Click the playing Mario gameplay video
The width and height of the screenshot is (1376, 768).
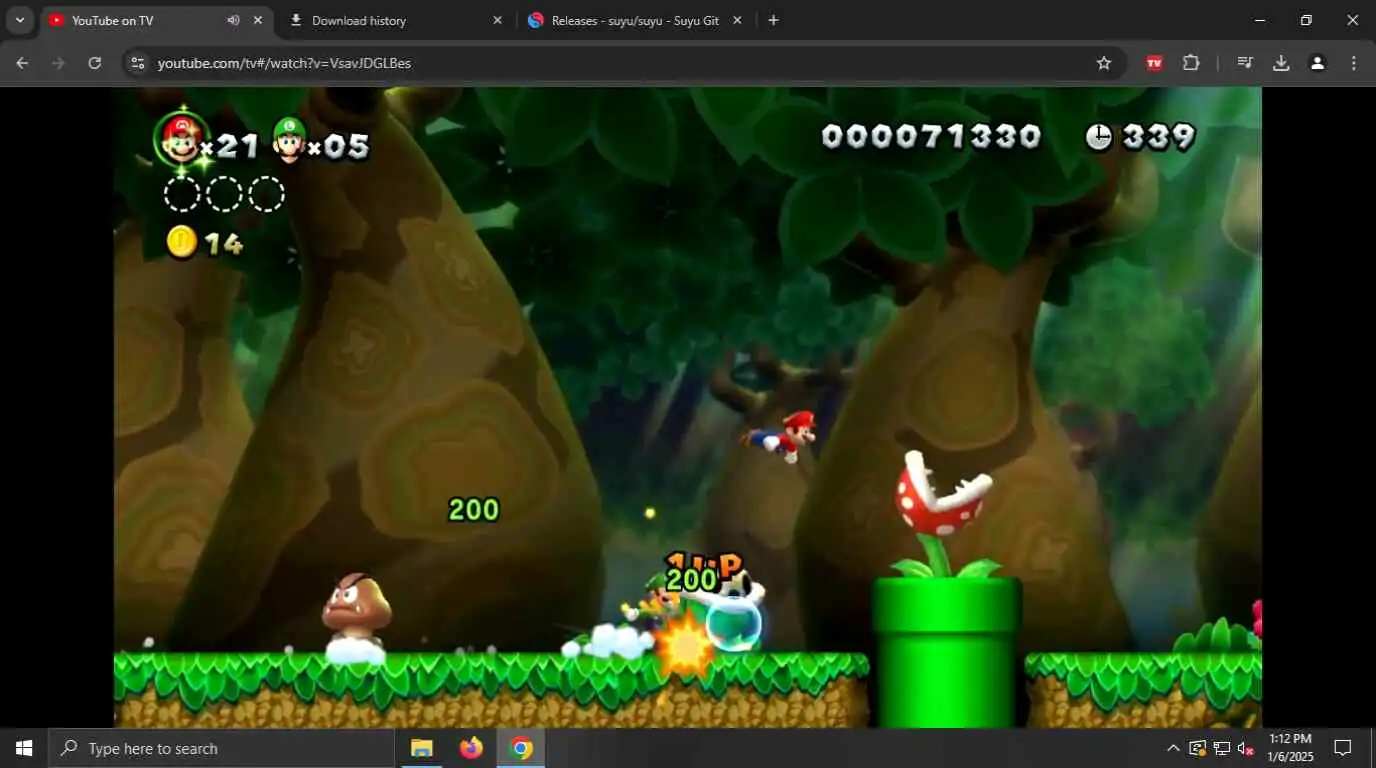(x=688, y=407)
